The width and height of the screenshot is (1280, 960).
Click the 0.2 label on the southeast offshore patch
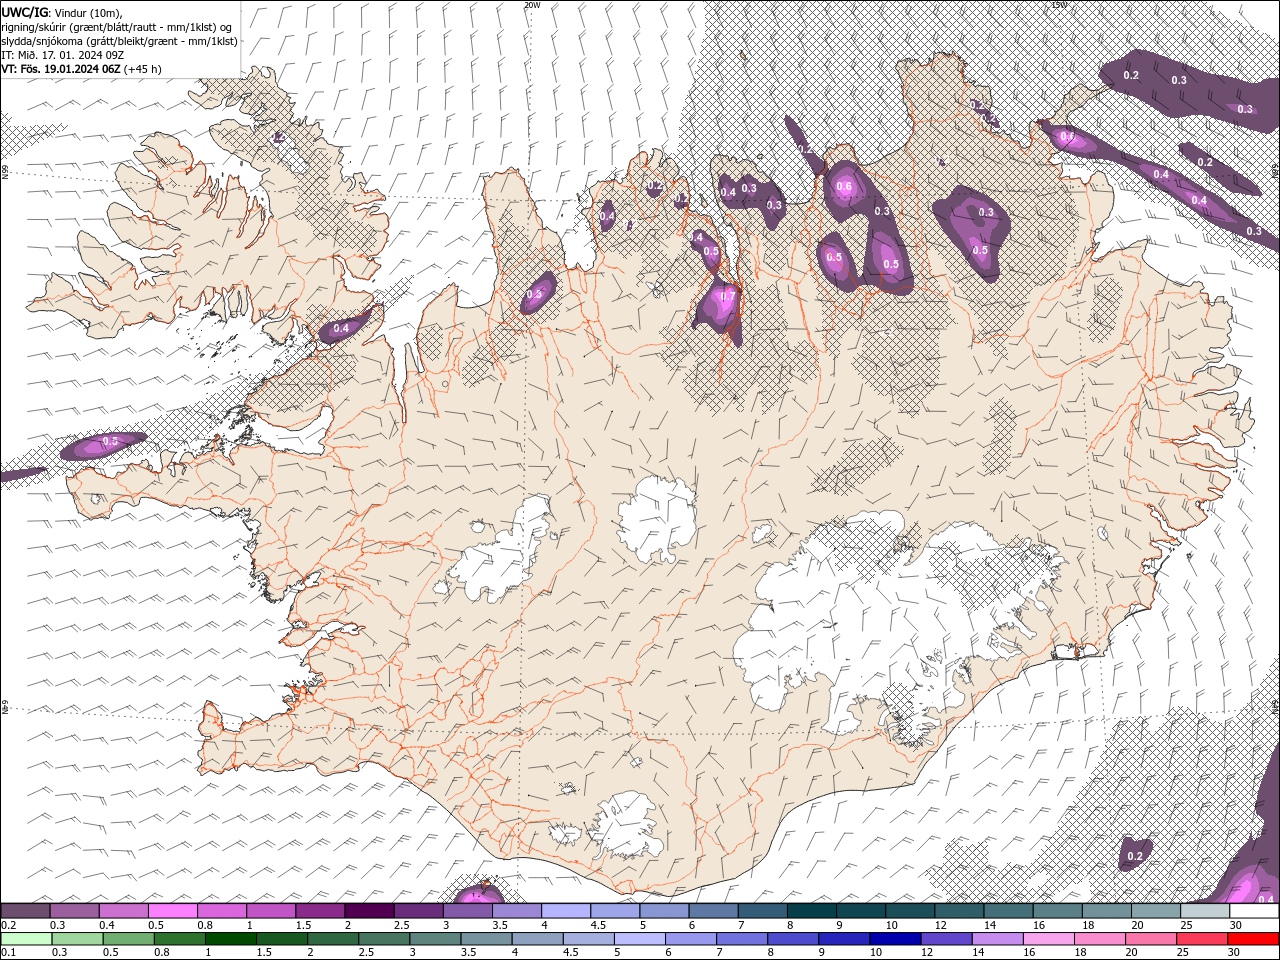pyautogui.click(x=1135, y=856)
